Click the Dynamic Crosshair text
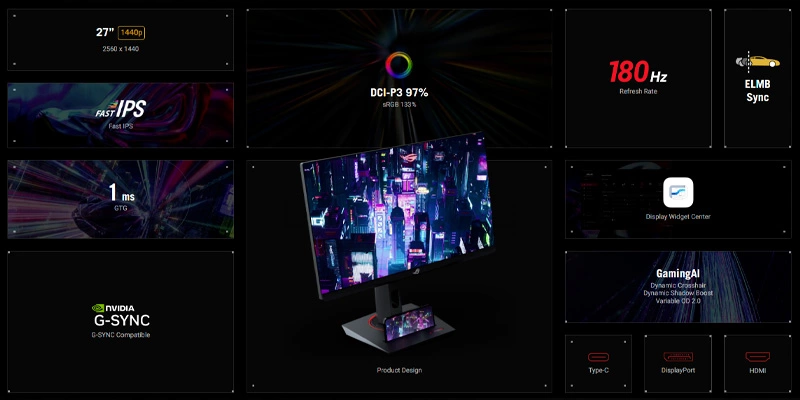This screenshot has height=400, width=800. coord(678,286)
